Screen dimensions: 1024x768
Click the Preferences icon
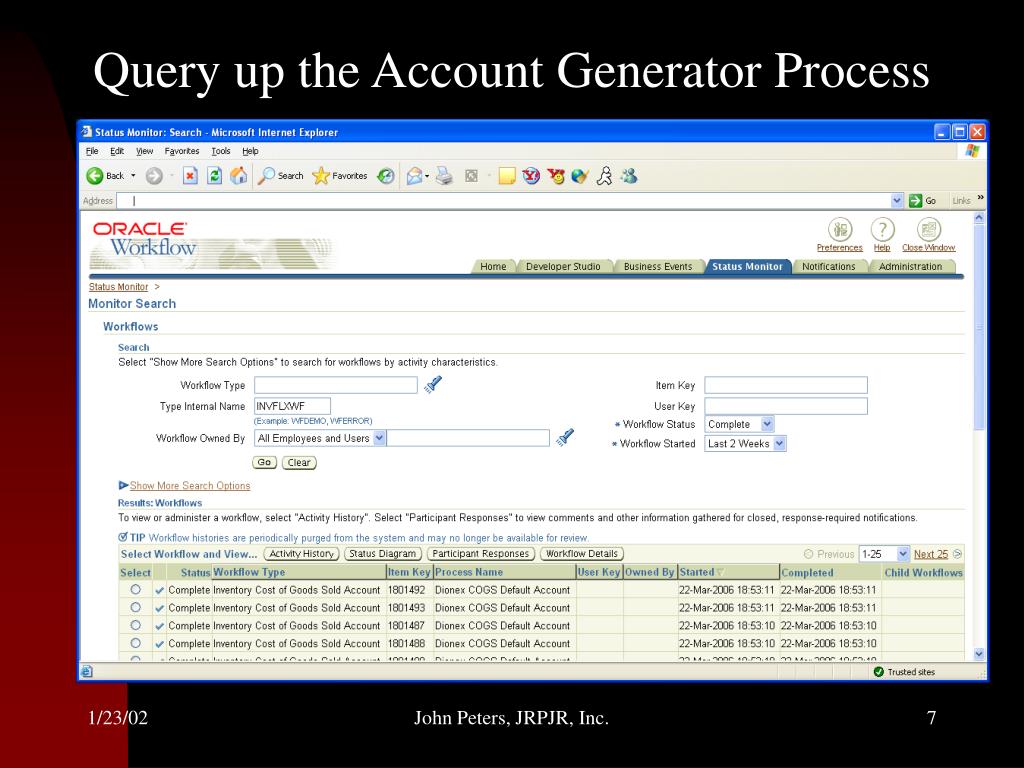coord(840,230)
